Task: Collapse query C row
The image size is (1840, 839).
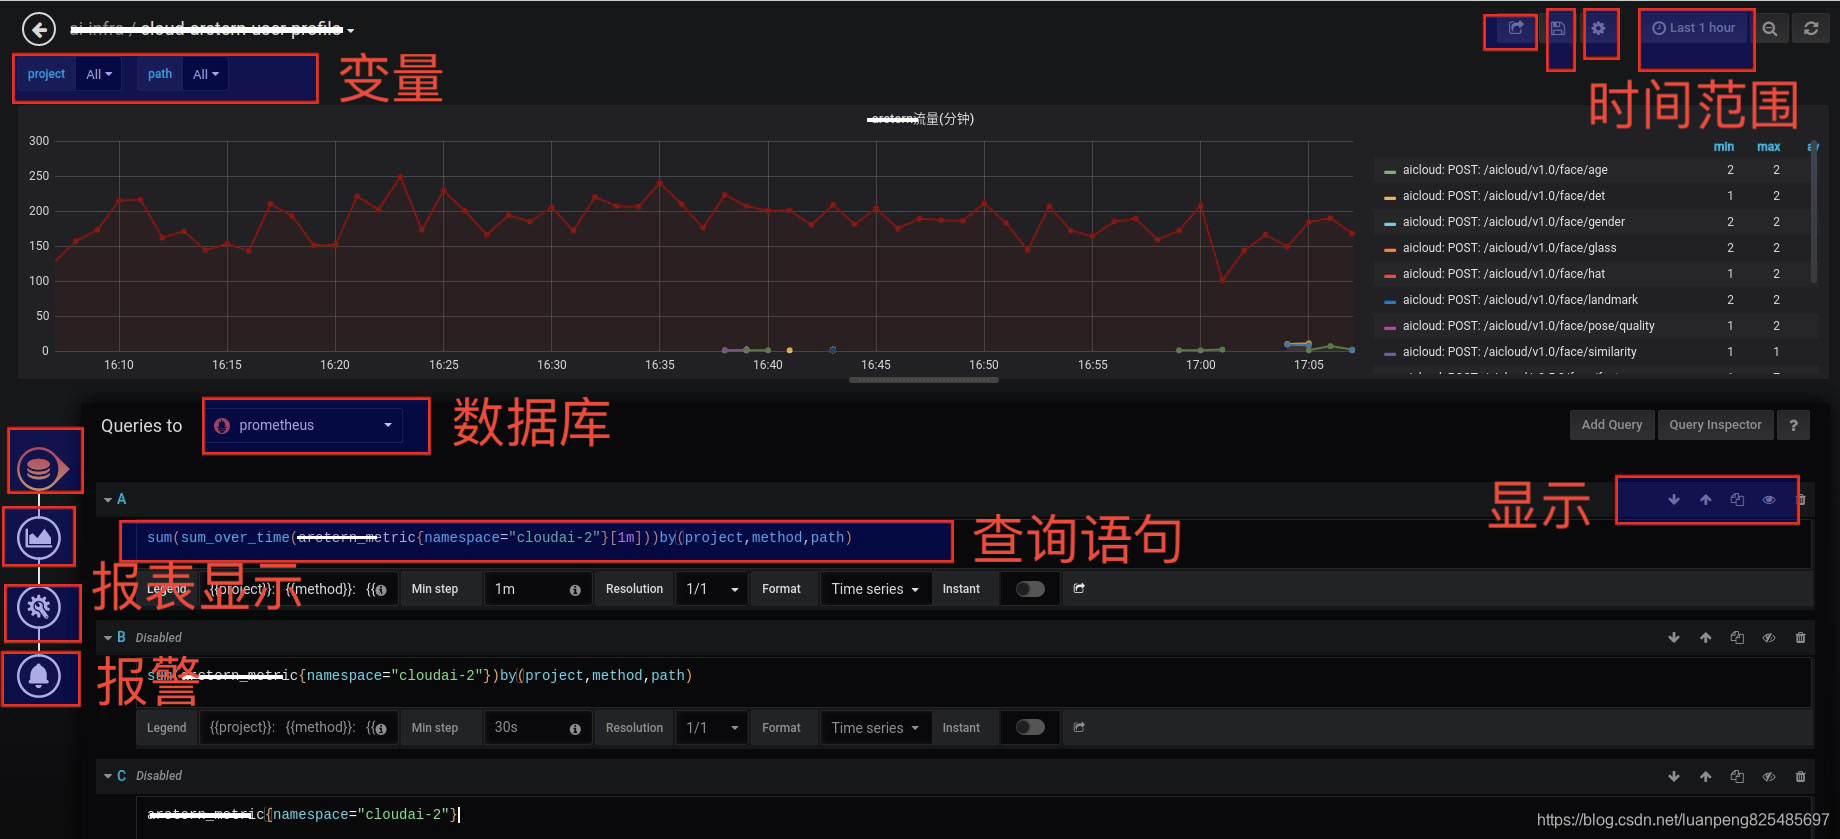Action: pos(108,776)
